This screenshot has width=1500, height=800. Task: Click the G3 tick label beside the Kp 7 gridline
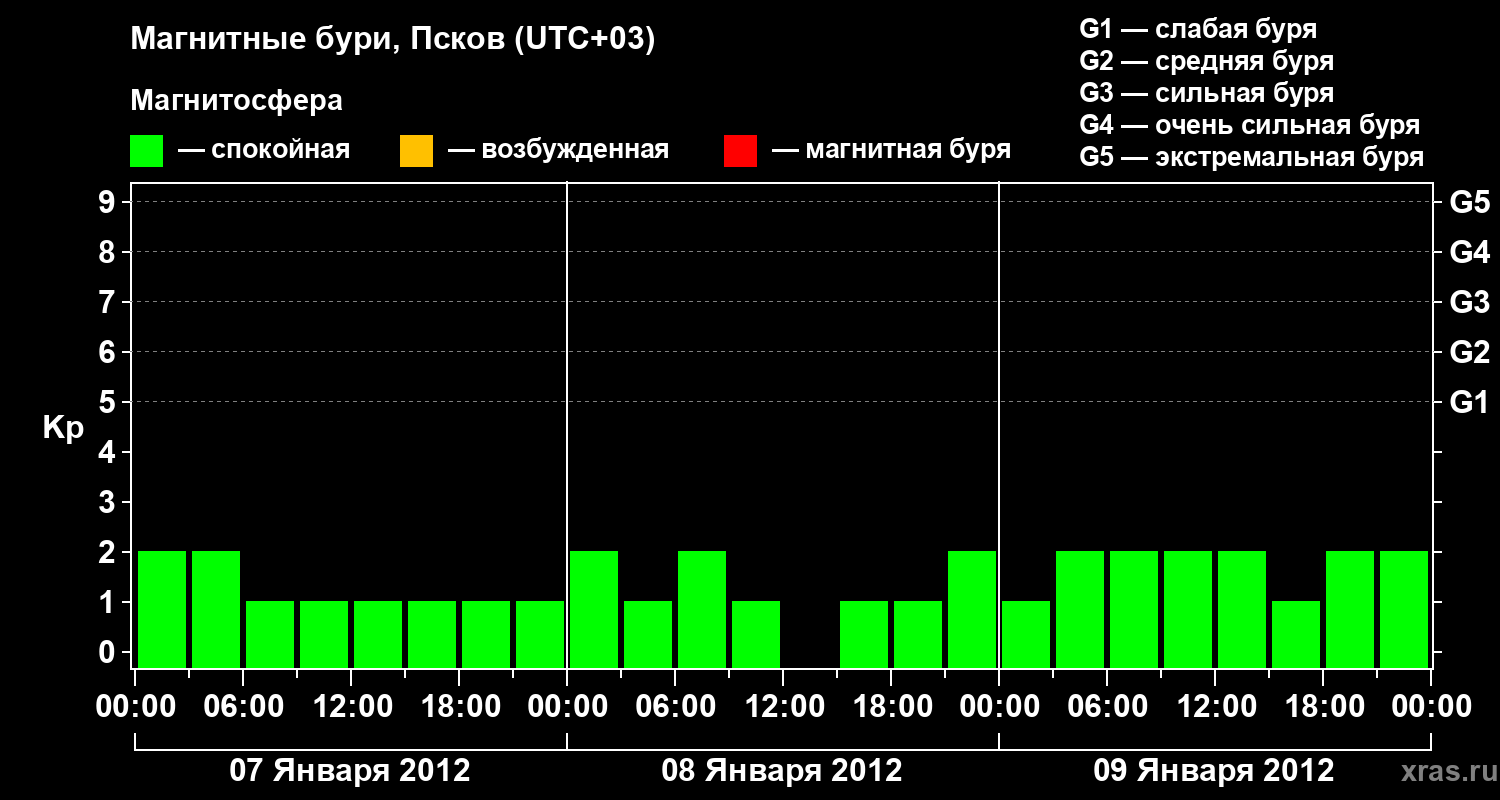1470,303
